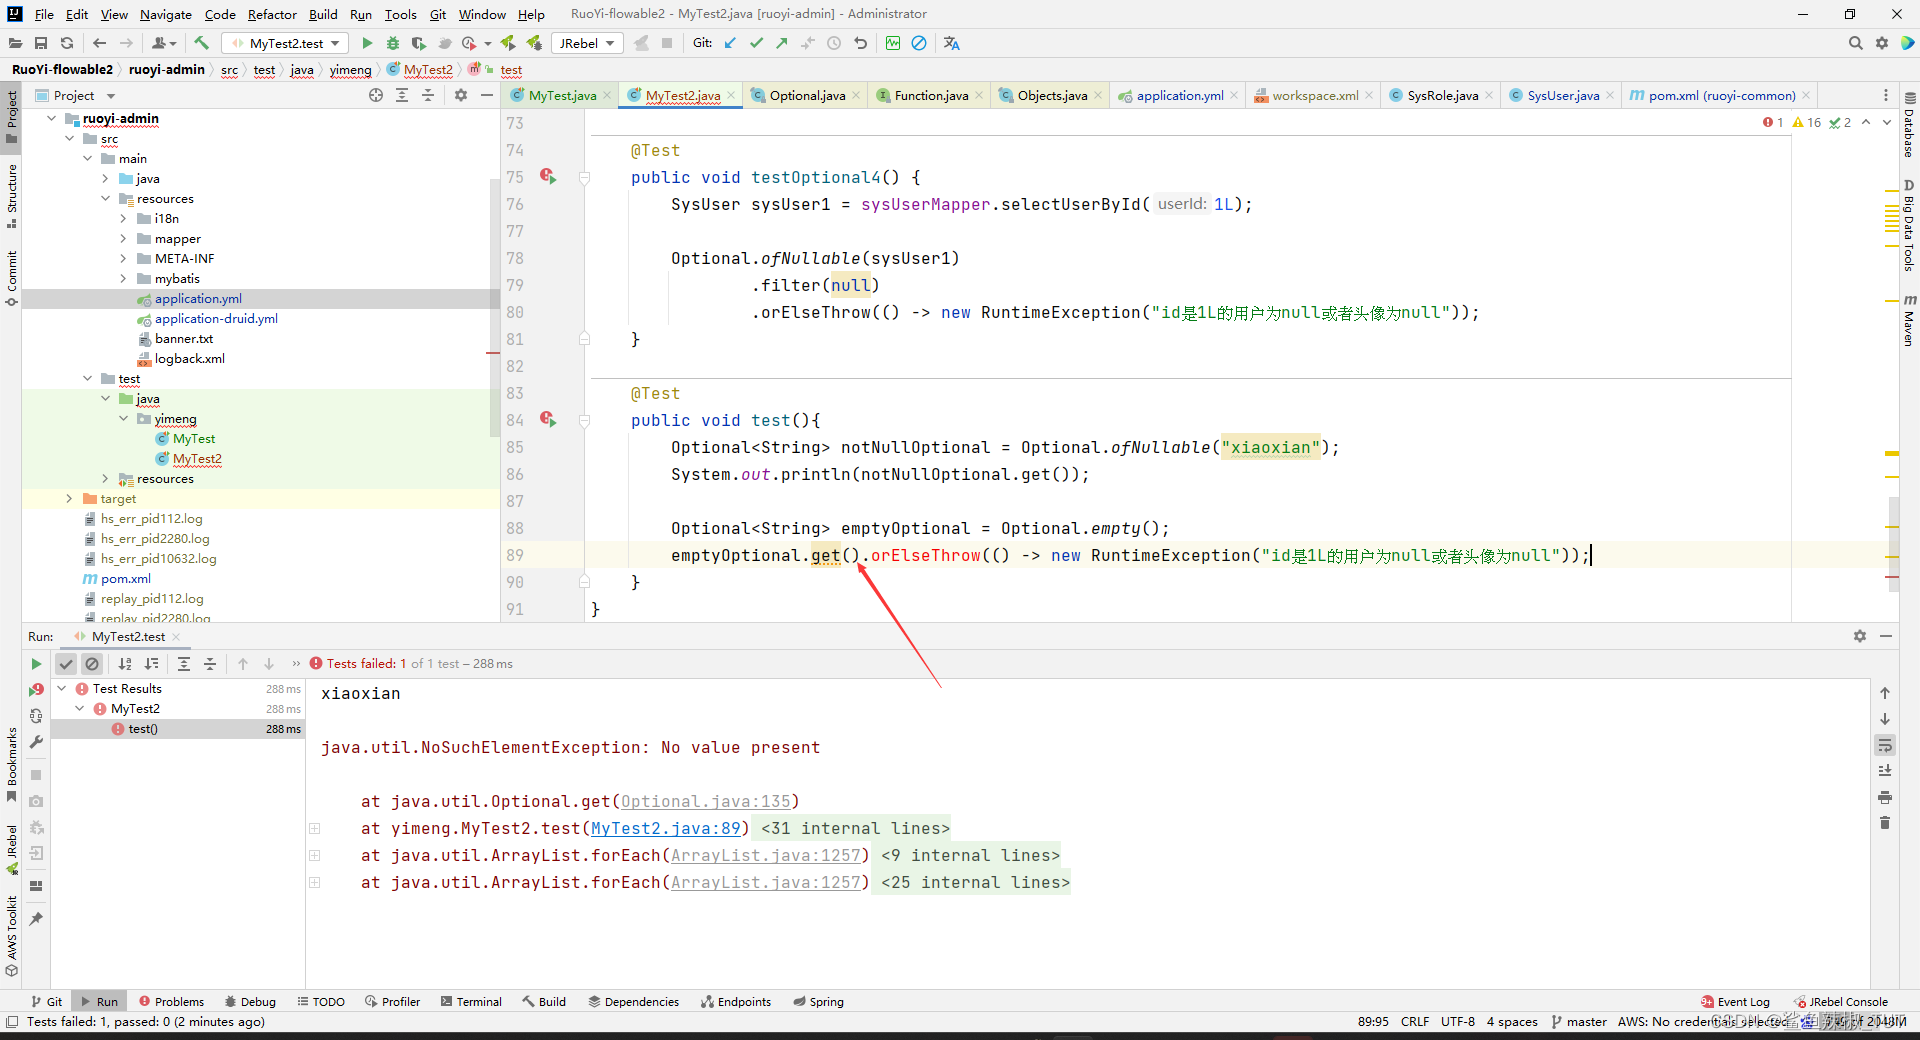Collapse the Test Results tree node
1920x1040 pixels.
coord(62,688)
